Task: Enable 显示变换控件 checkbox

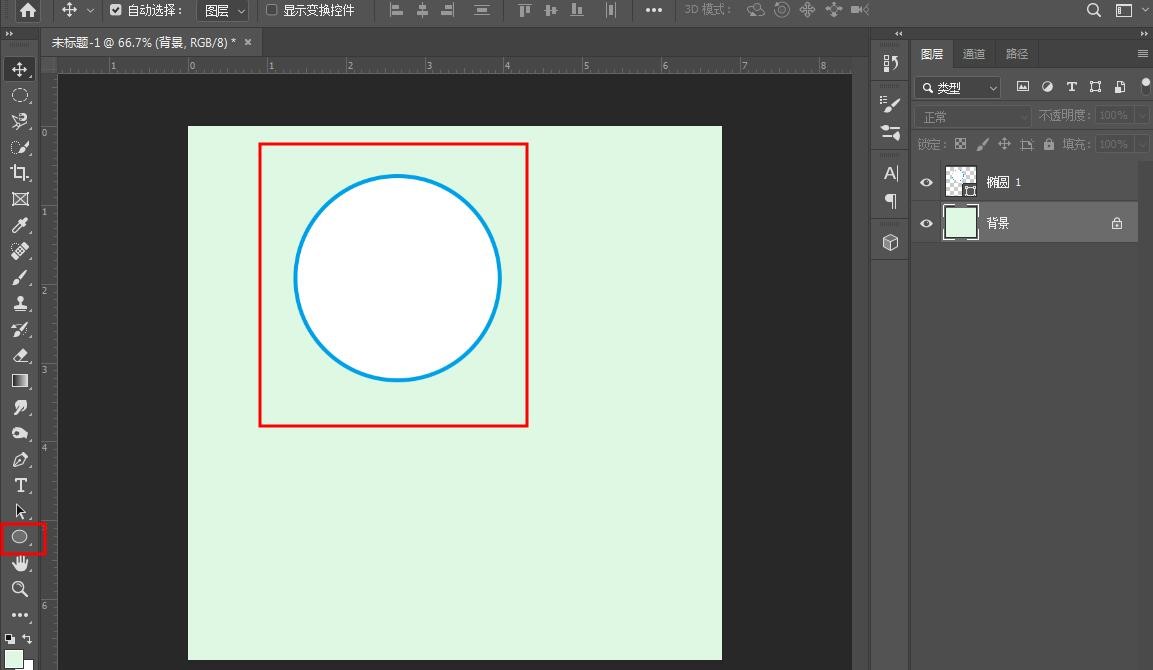Action: [271, 10]
